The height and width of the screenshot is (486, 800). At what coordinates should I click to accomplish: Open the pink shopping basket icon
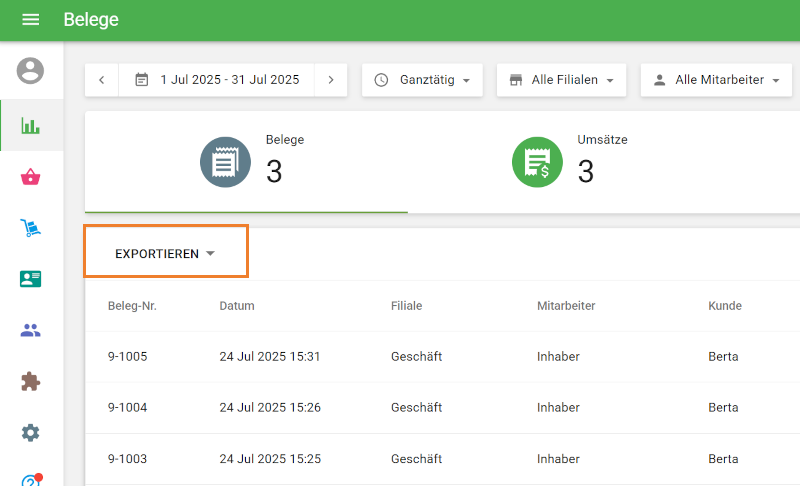31,177
